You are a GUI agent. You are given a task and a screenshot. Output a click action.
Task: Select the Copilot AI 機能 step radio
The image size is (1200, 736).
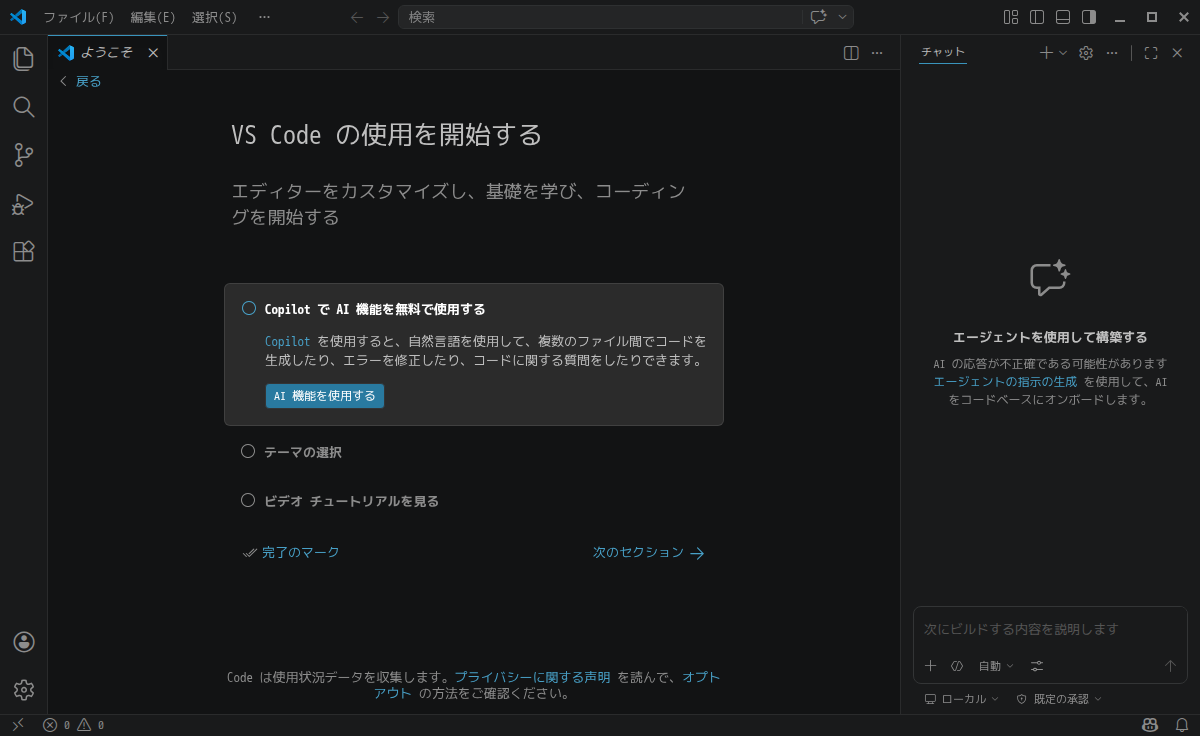pos(249,309)
